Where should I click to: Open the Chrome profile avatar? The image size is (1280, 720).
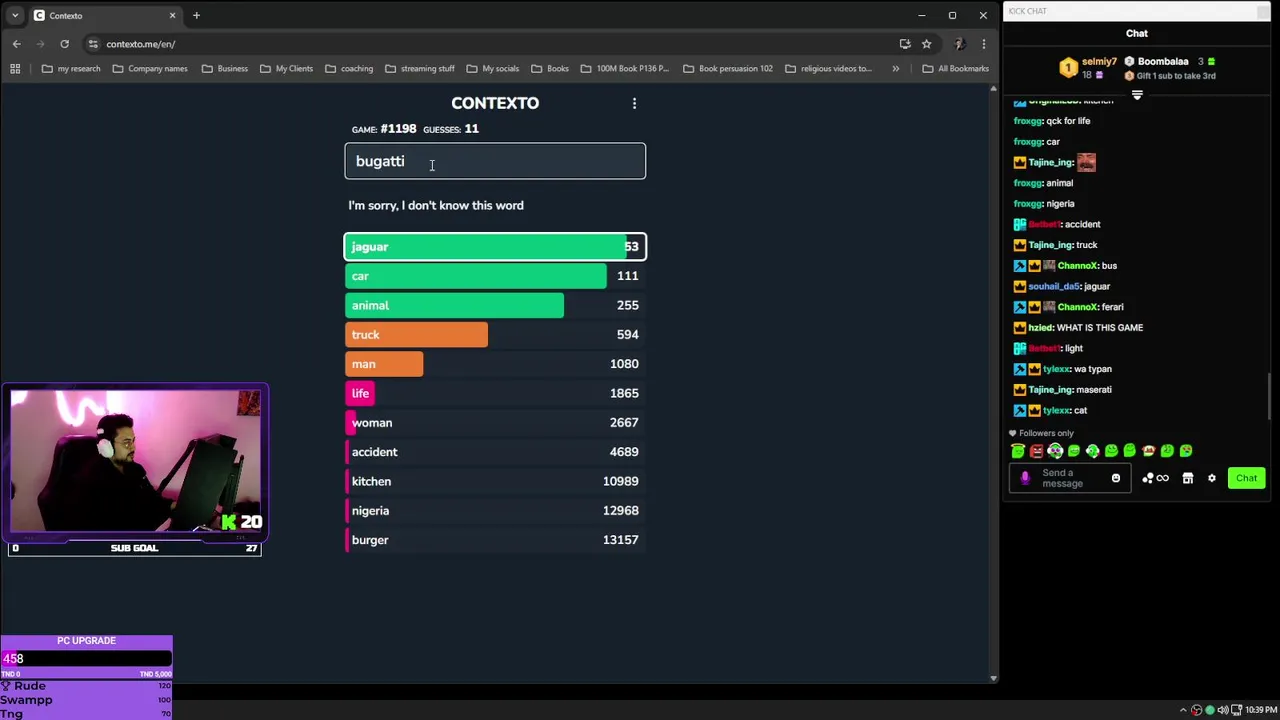(x=959, y=44)
